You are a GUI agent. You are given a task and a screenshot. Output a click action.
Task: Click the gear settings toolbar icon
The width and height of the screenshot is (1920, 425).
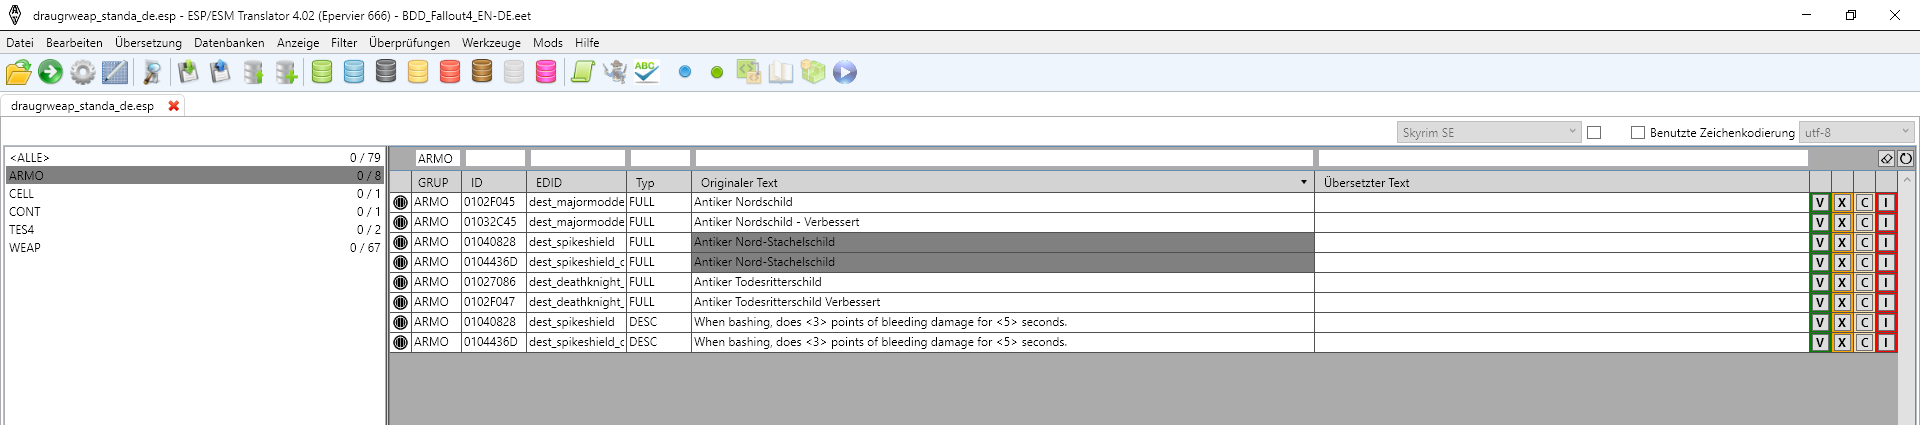click(83, 72)
